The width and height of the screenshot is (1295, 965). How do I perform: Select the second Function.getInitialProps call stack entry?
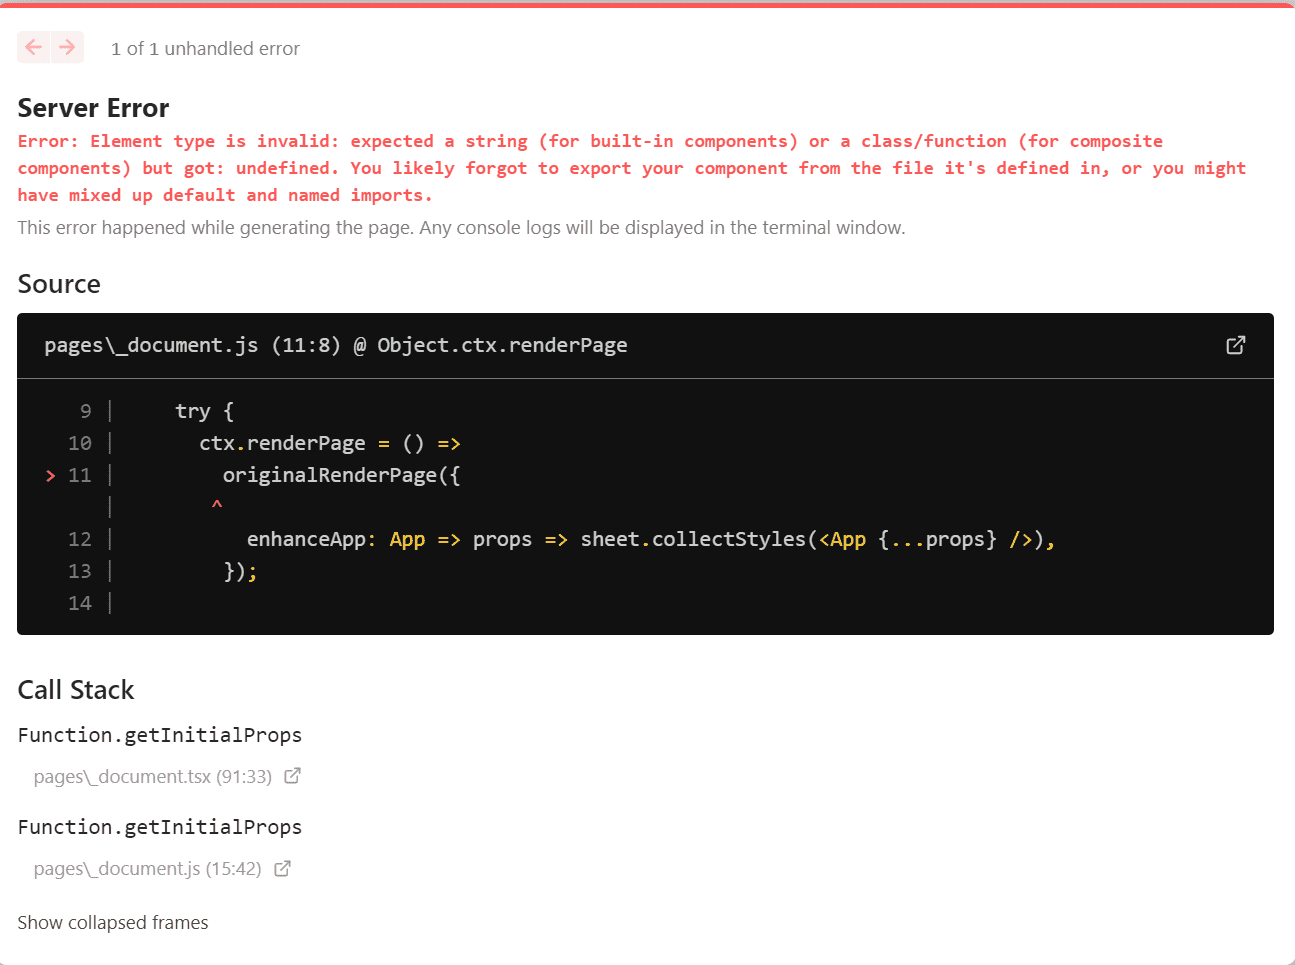(160, 827)
